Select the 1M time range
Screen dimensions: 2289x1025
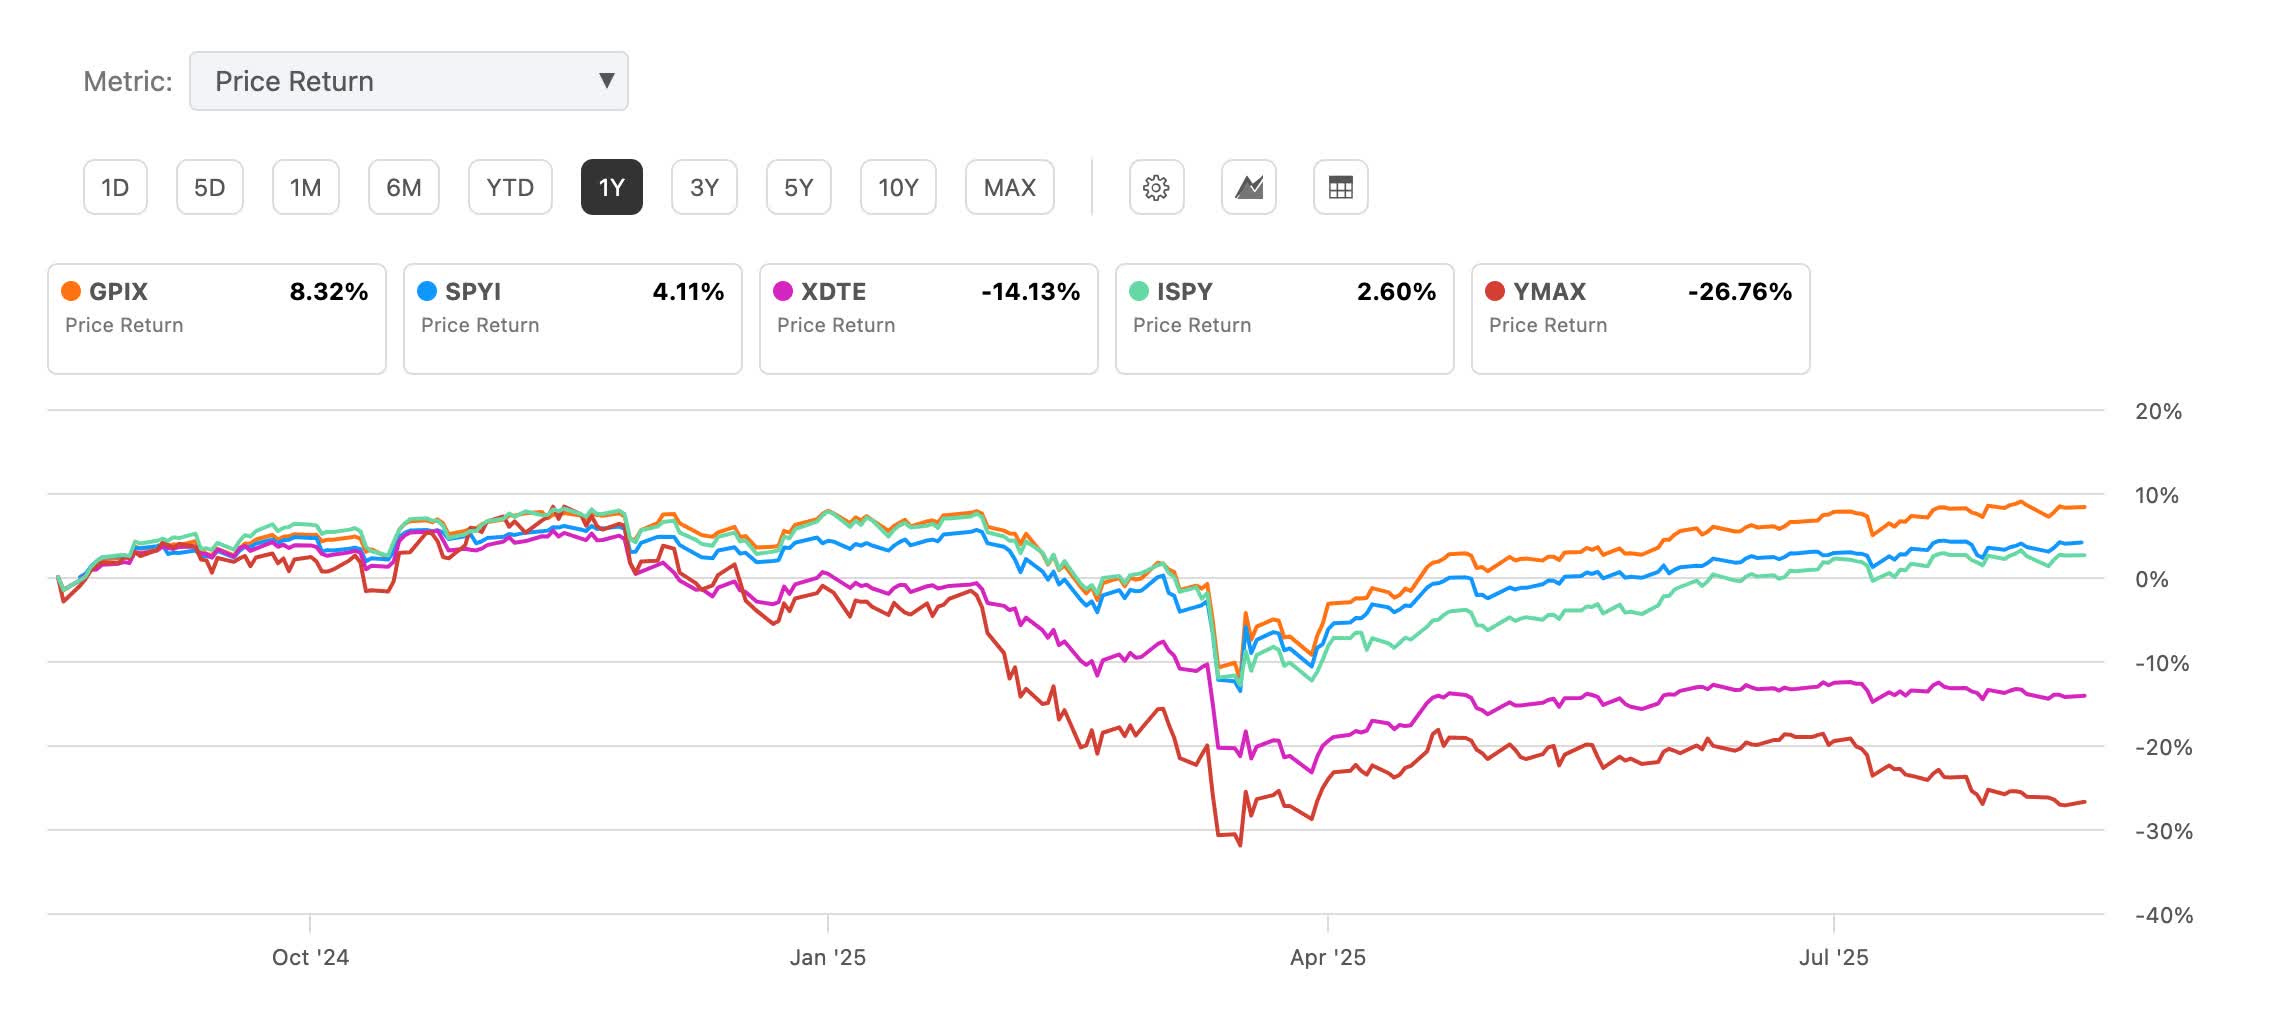point(305,187)
